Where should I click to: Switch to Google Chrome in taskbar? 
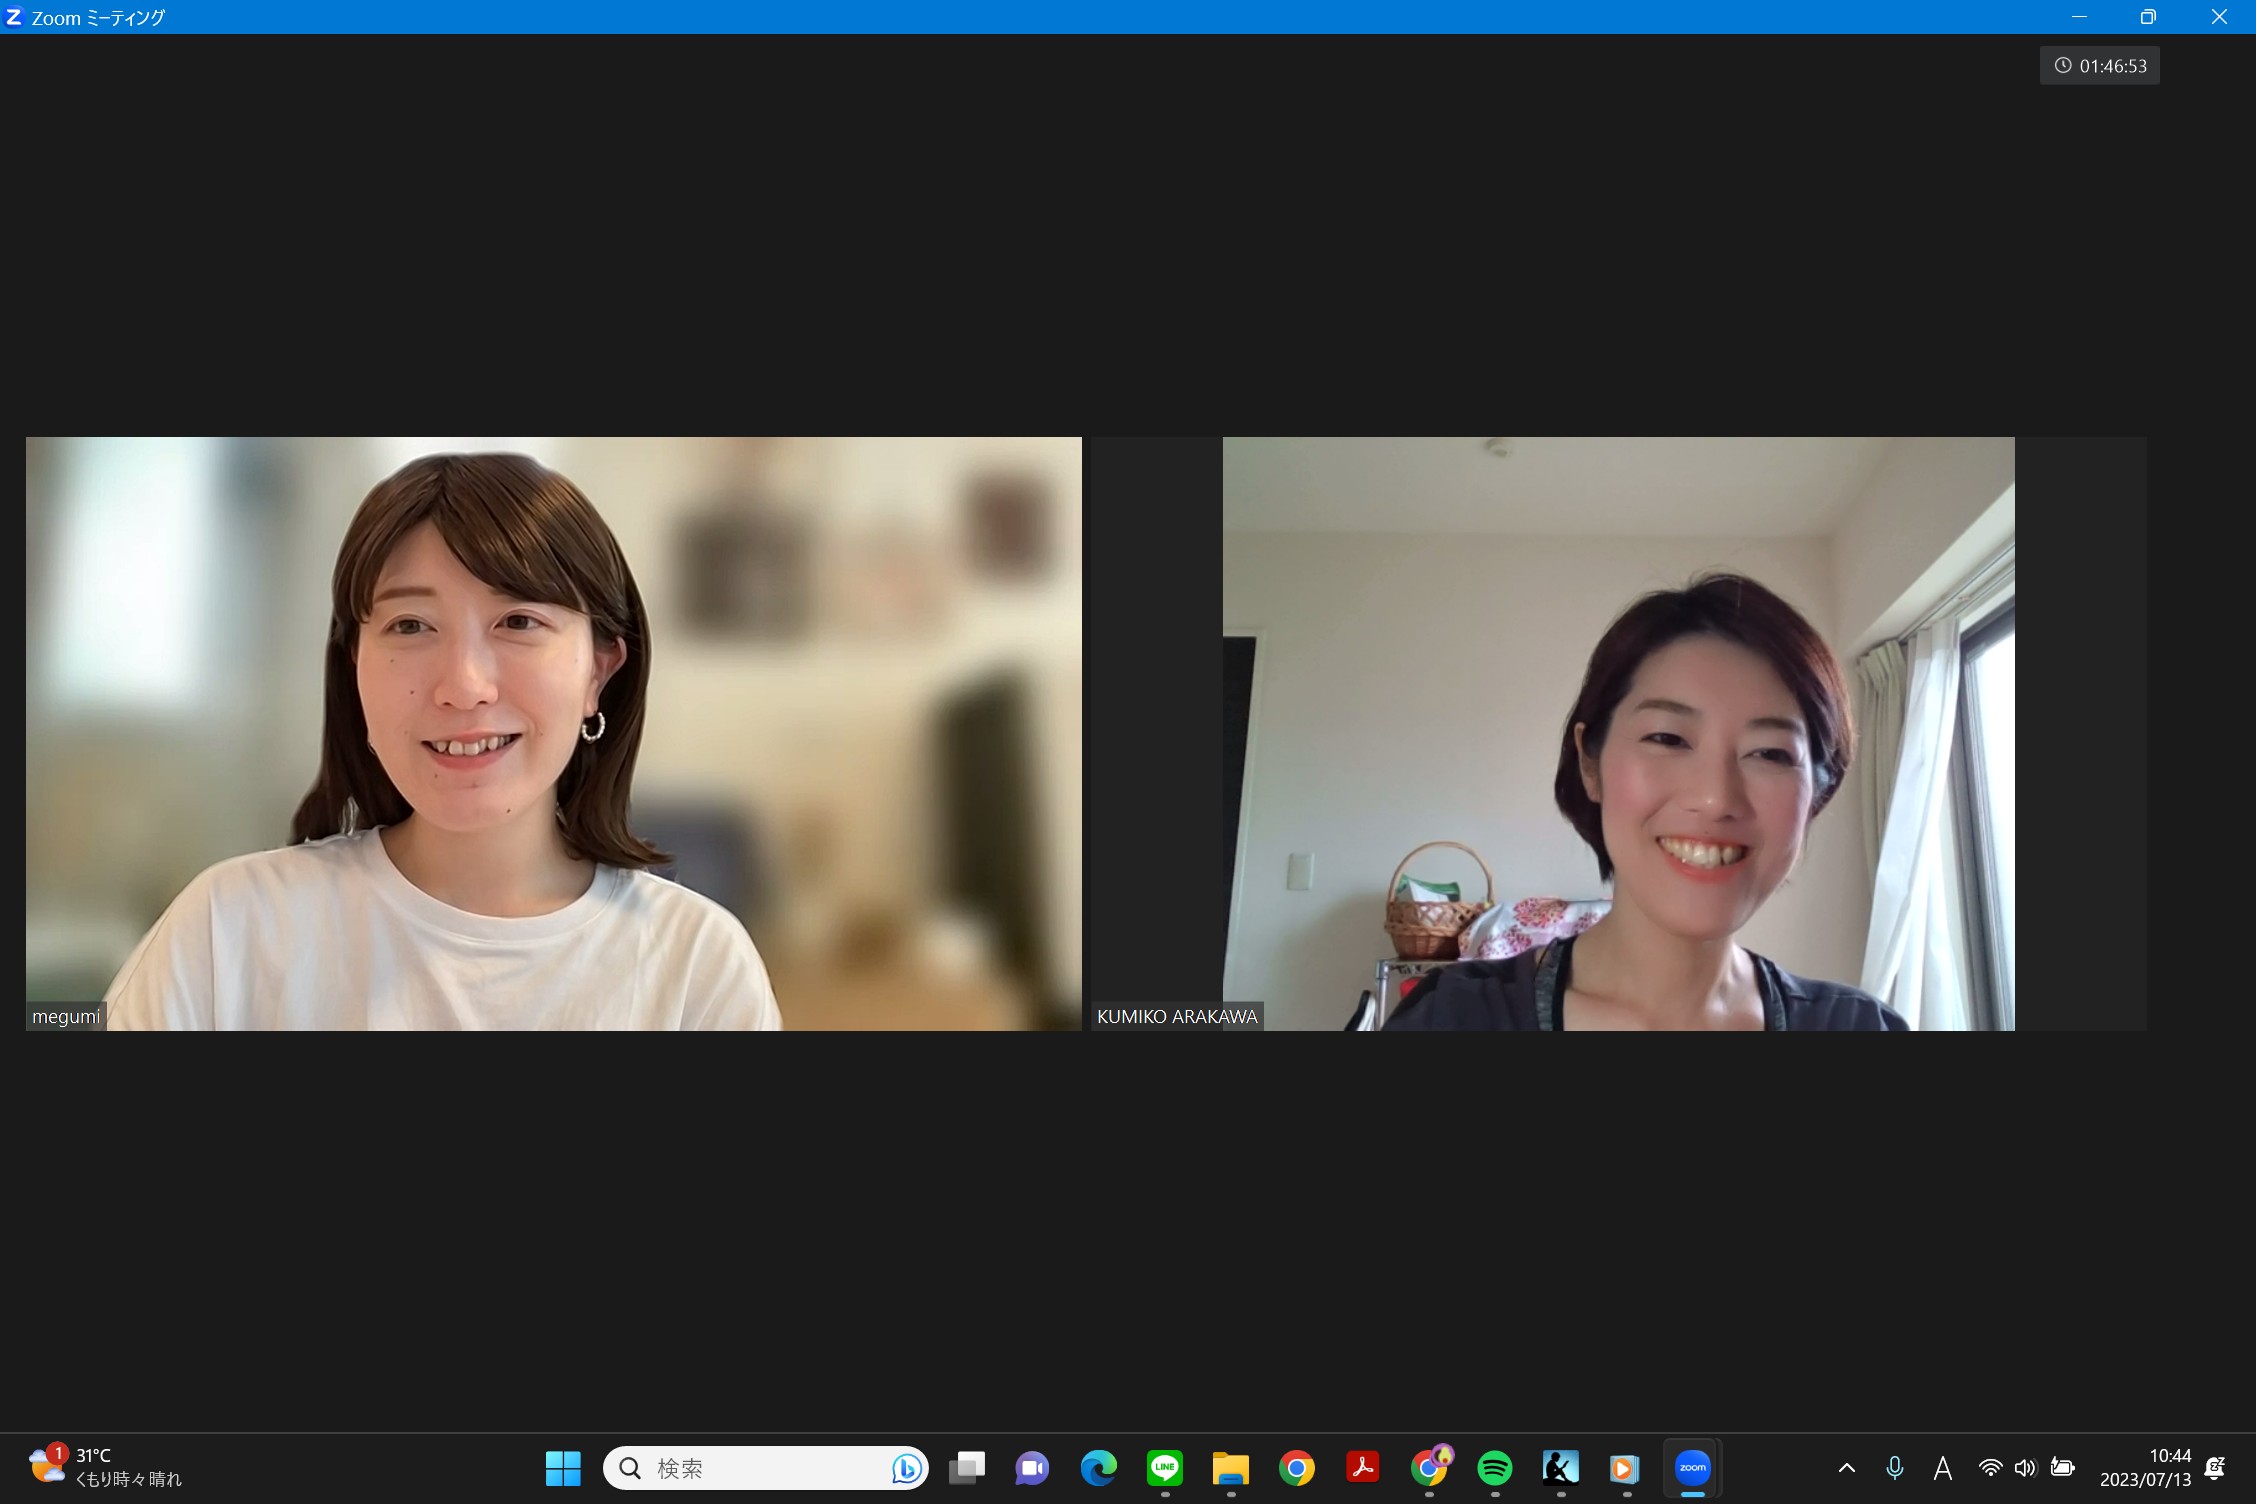coord(1296,1468)
